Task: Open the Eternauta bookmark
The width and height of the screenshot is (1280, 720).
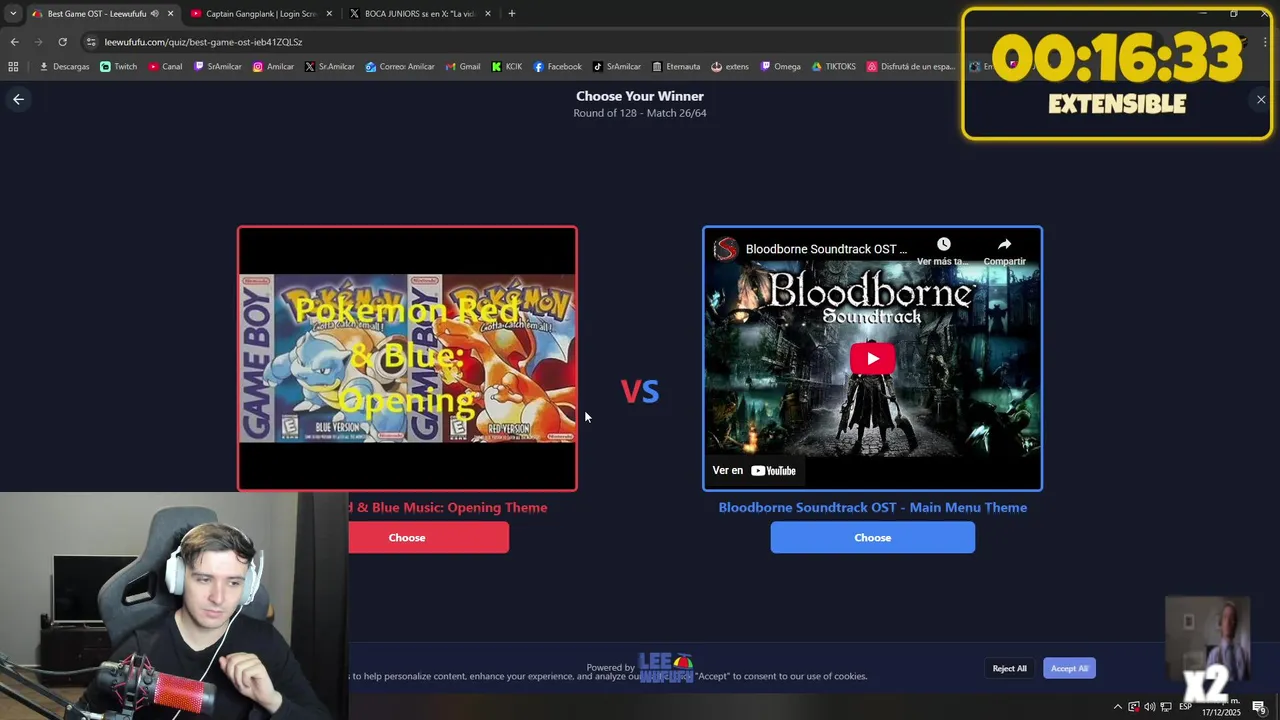Action: (676, 67)
